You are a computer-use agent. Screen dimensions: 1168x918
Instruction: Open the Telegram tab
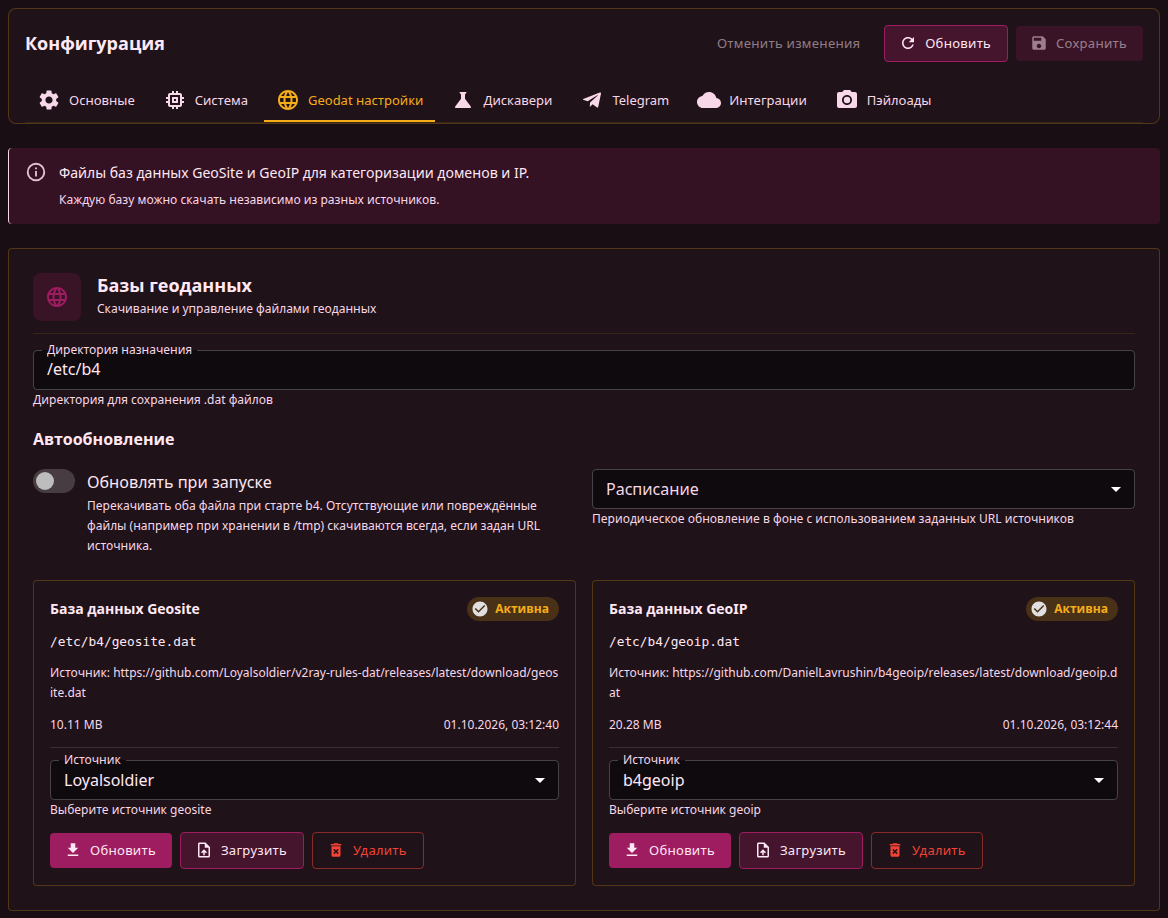point(626,100)
